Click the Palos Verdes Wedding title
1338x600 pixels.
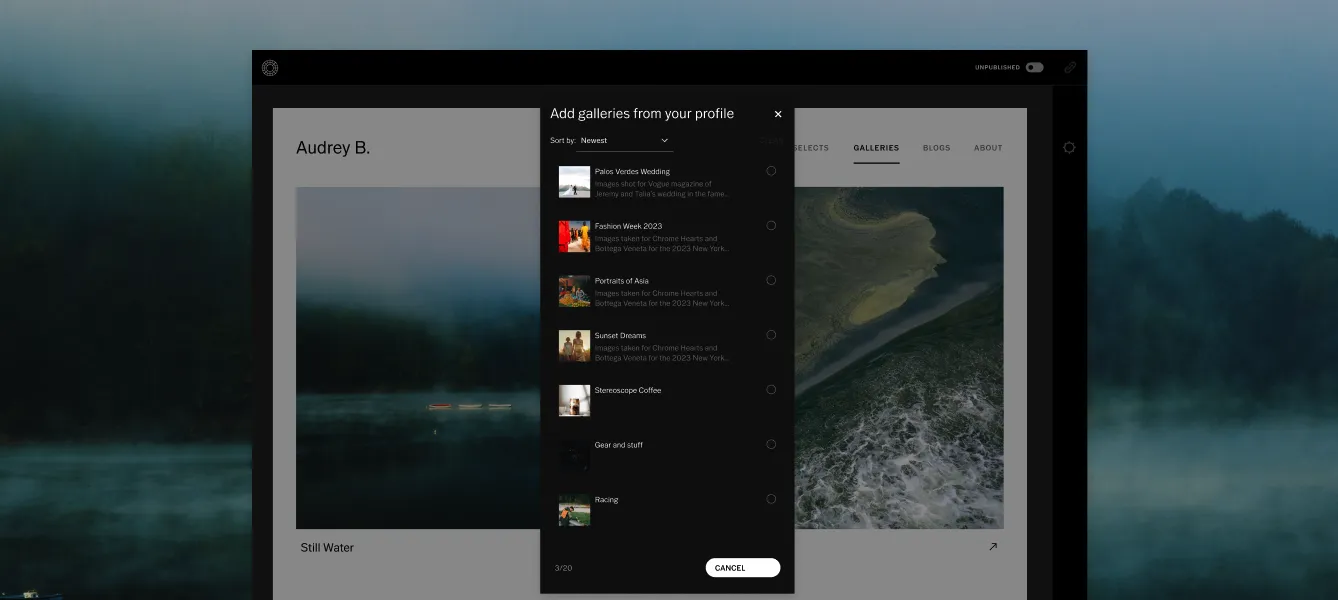[632, 172]
